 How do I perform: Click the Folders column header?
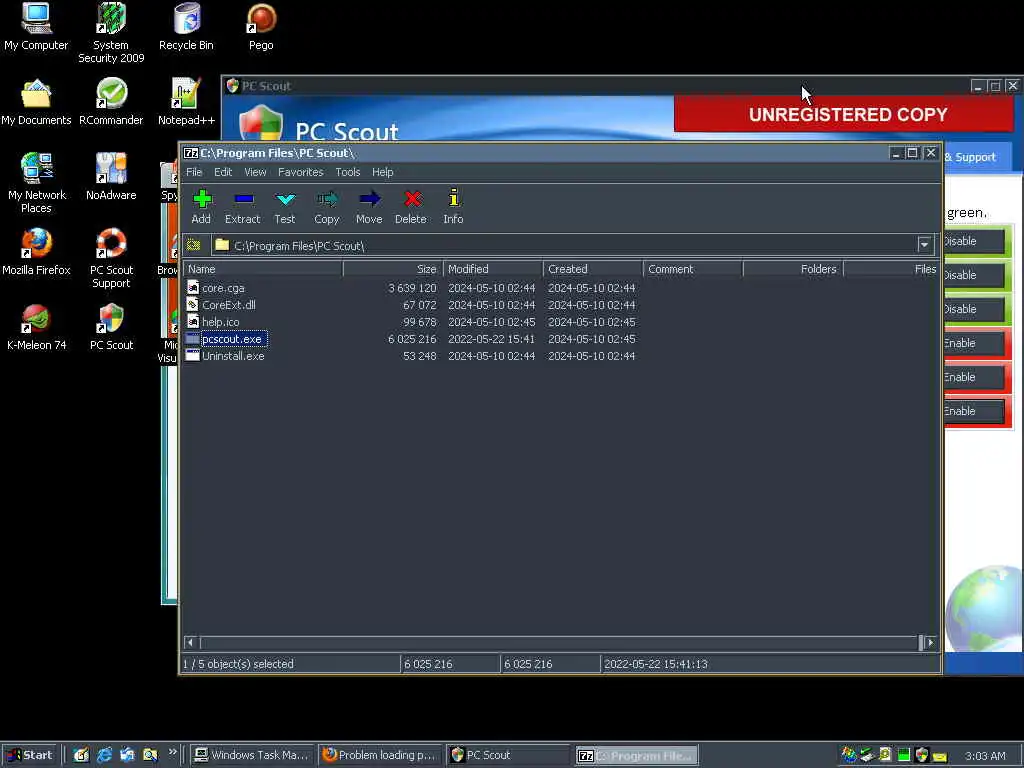coord(793,269)
